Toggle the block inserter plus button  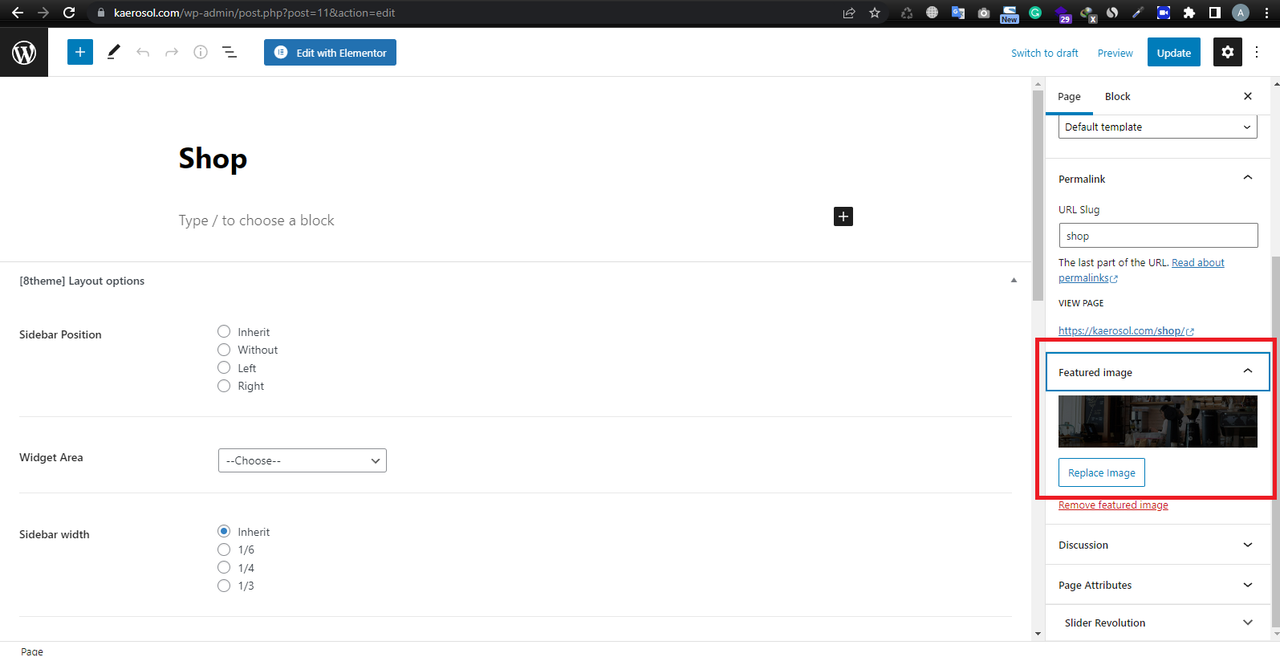[x=80, y=52]
